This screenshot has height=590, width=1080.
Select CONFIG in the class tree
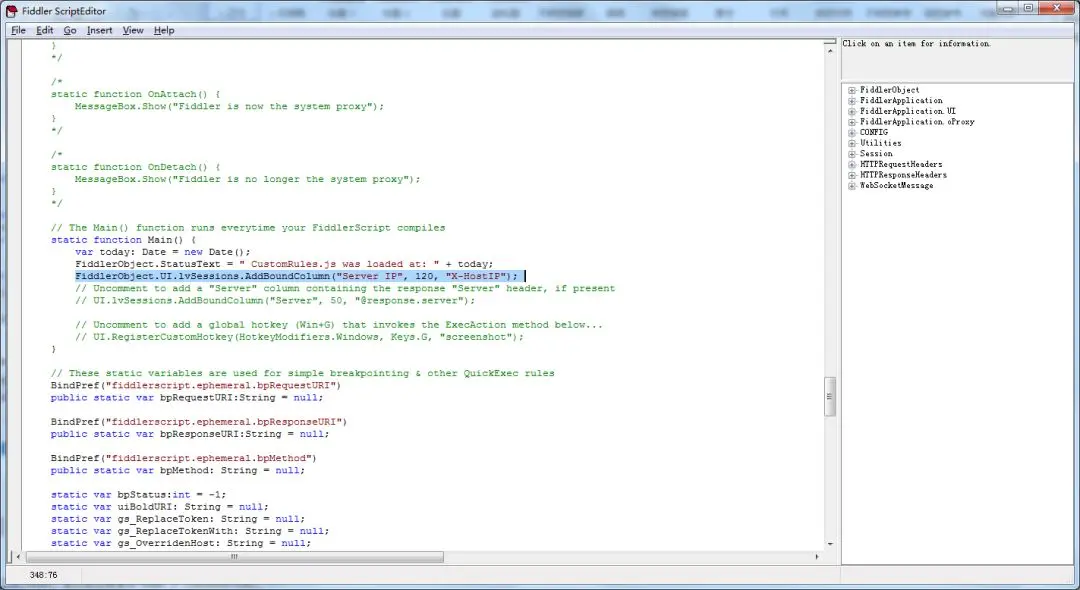point(873,133)
